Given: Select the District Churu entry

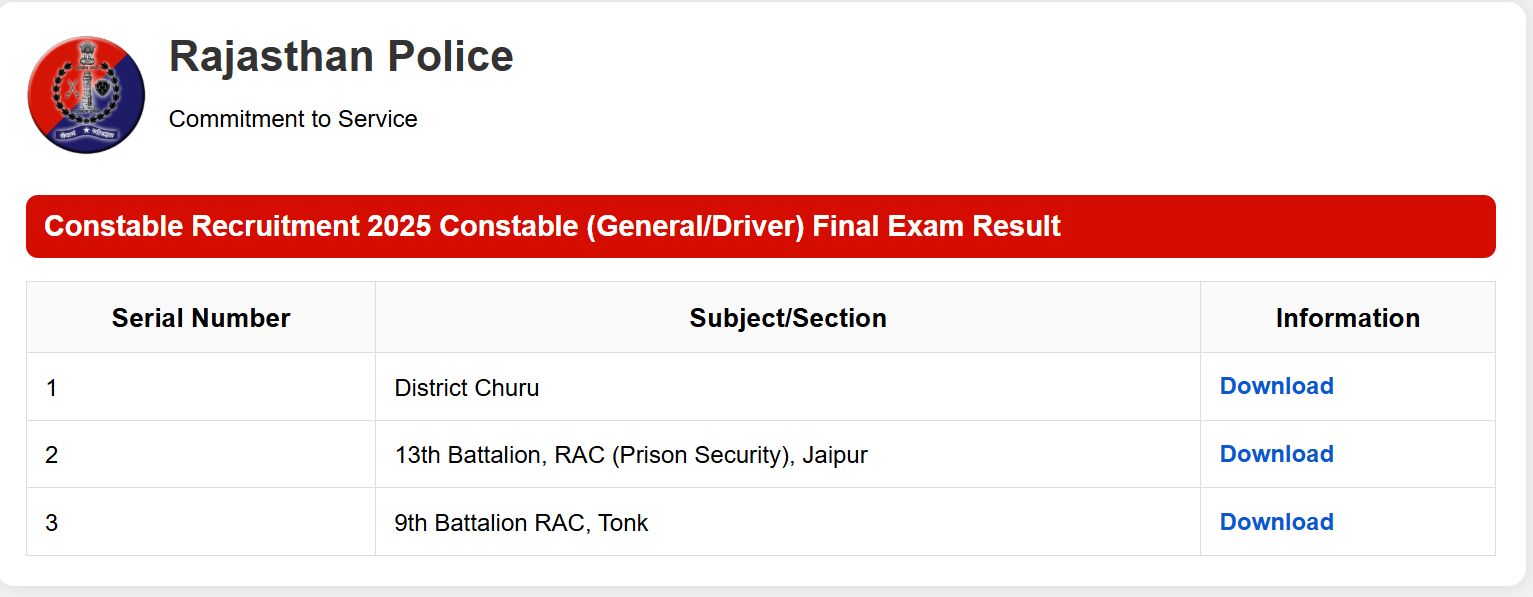Looking at the screenshot, I should (467, 388).
